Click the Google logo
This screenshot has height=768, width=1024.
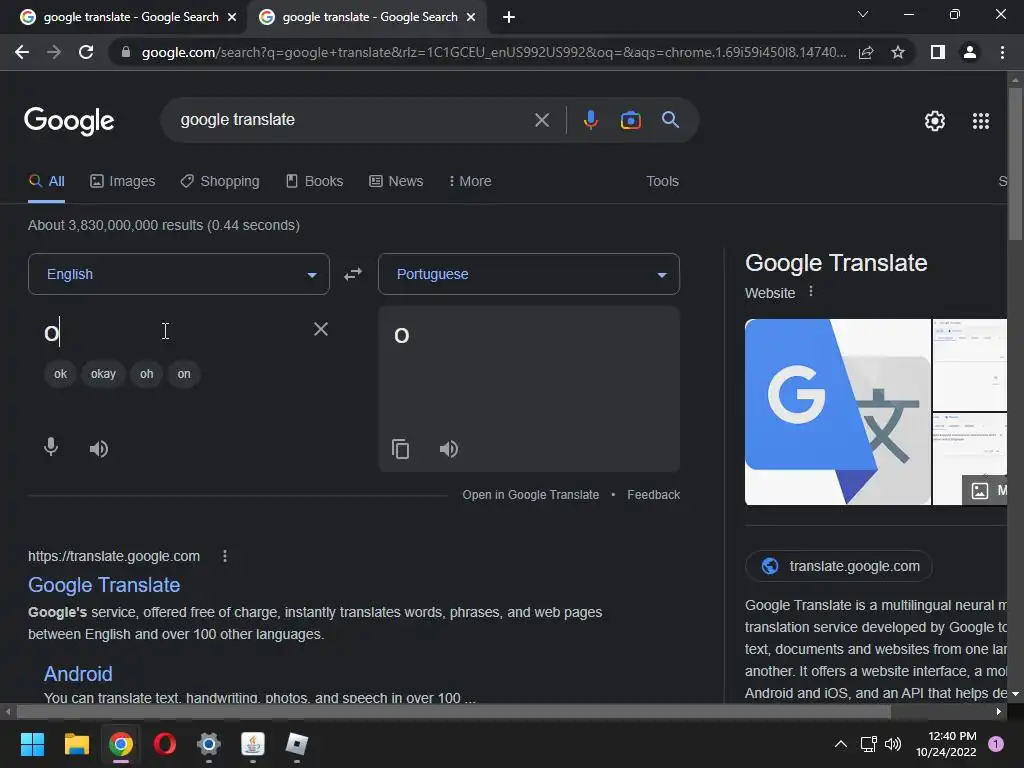[x=69, y=121]
